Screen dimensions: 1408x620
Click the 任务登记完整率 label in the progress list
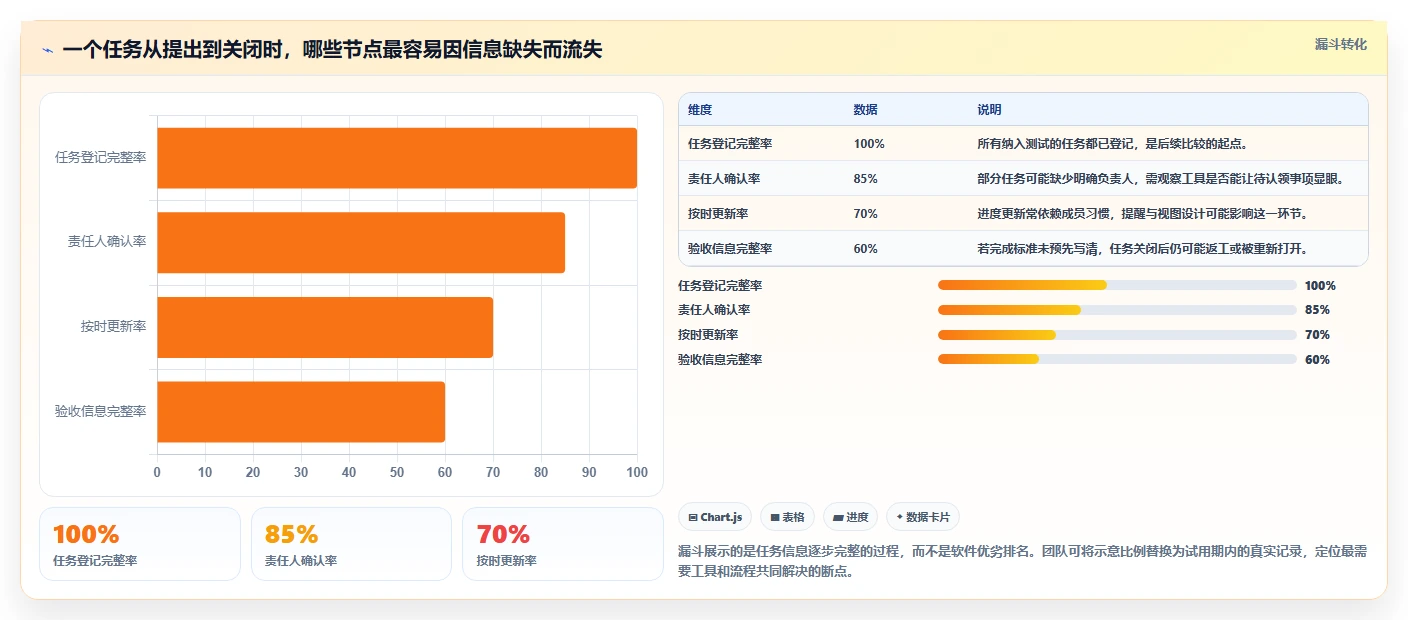click(720, 285)
